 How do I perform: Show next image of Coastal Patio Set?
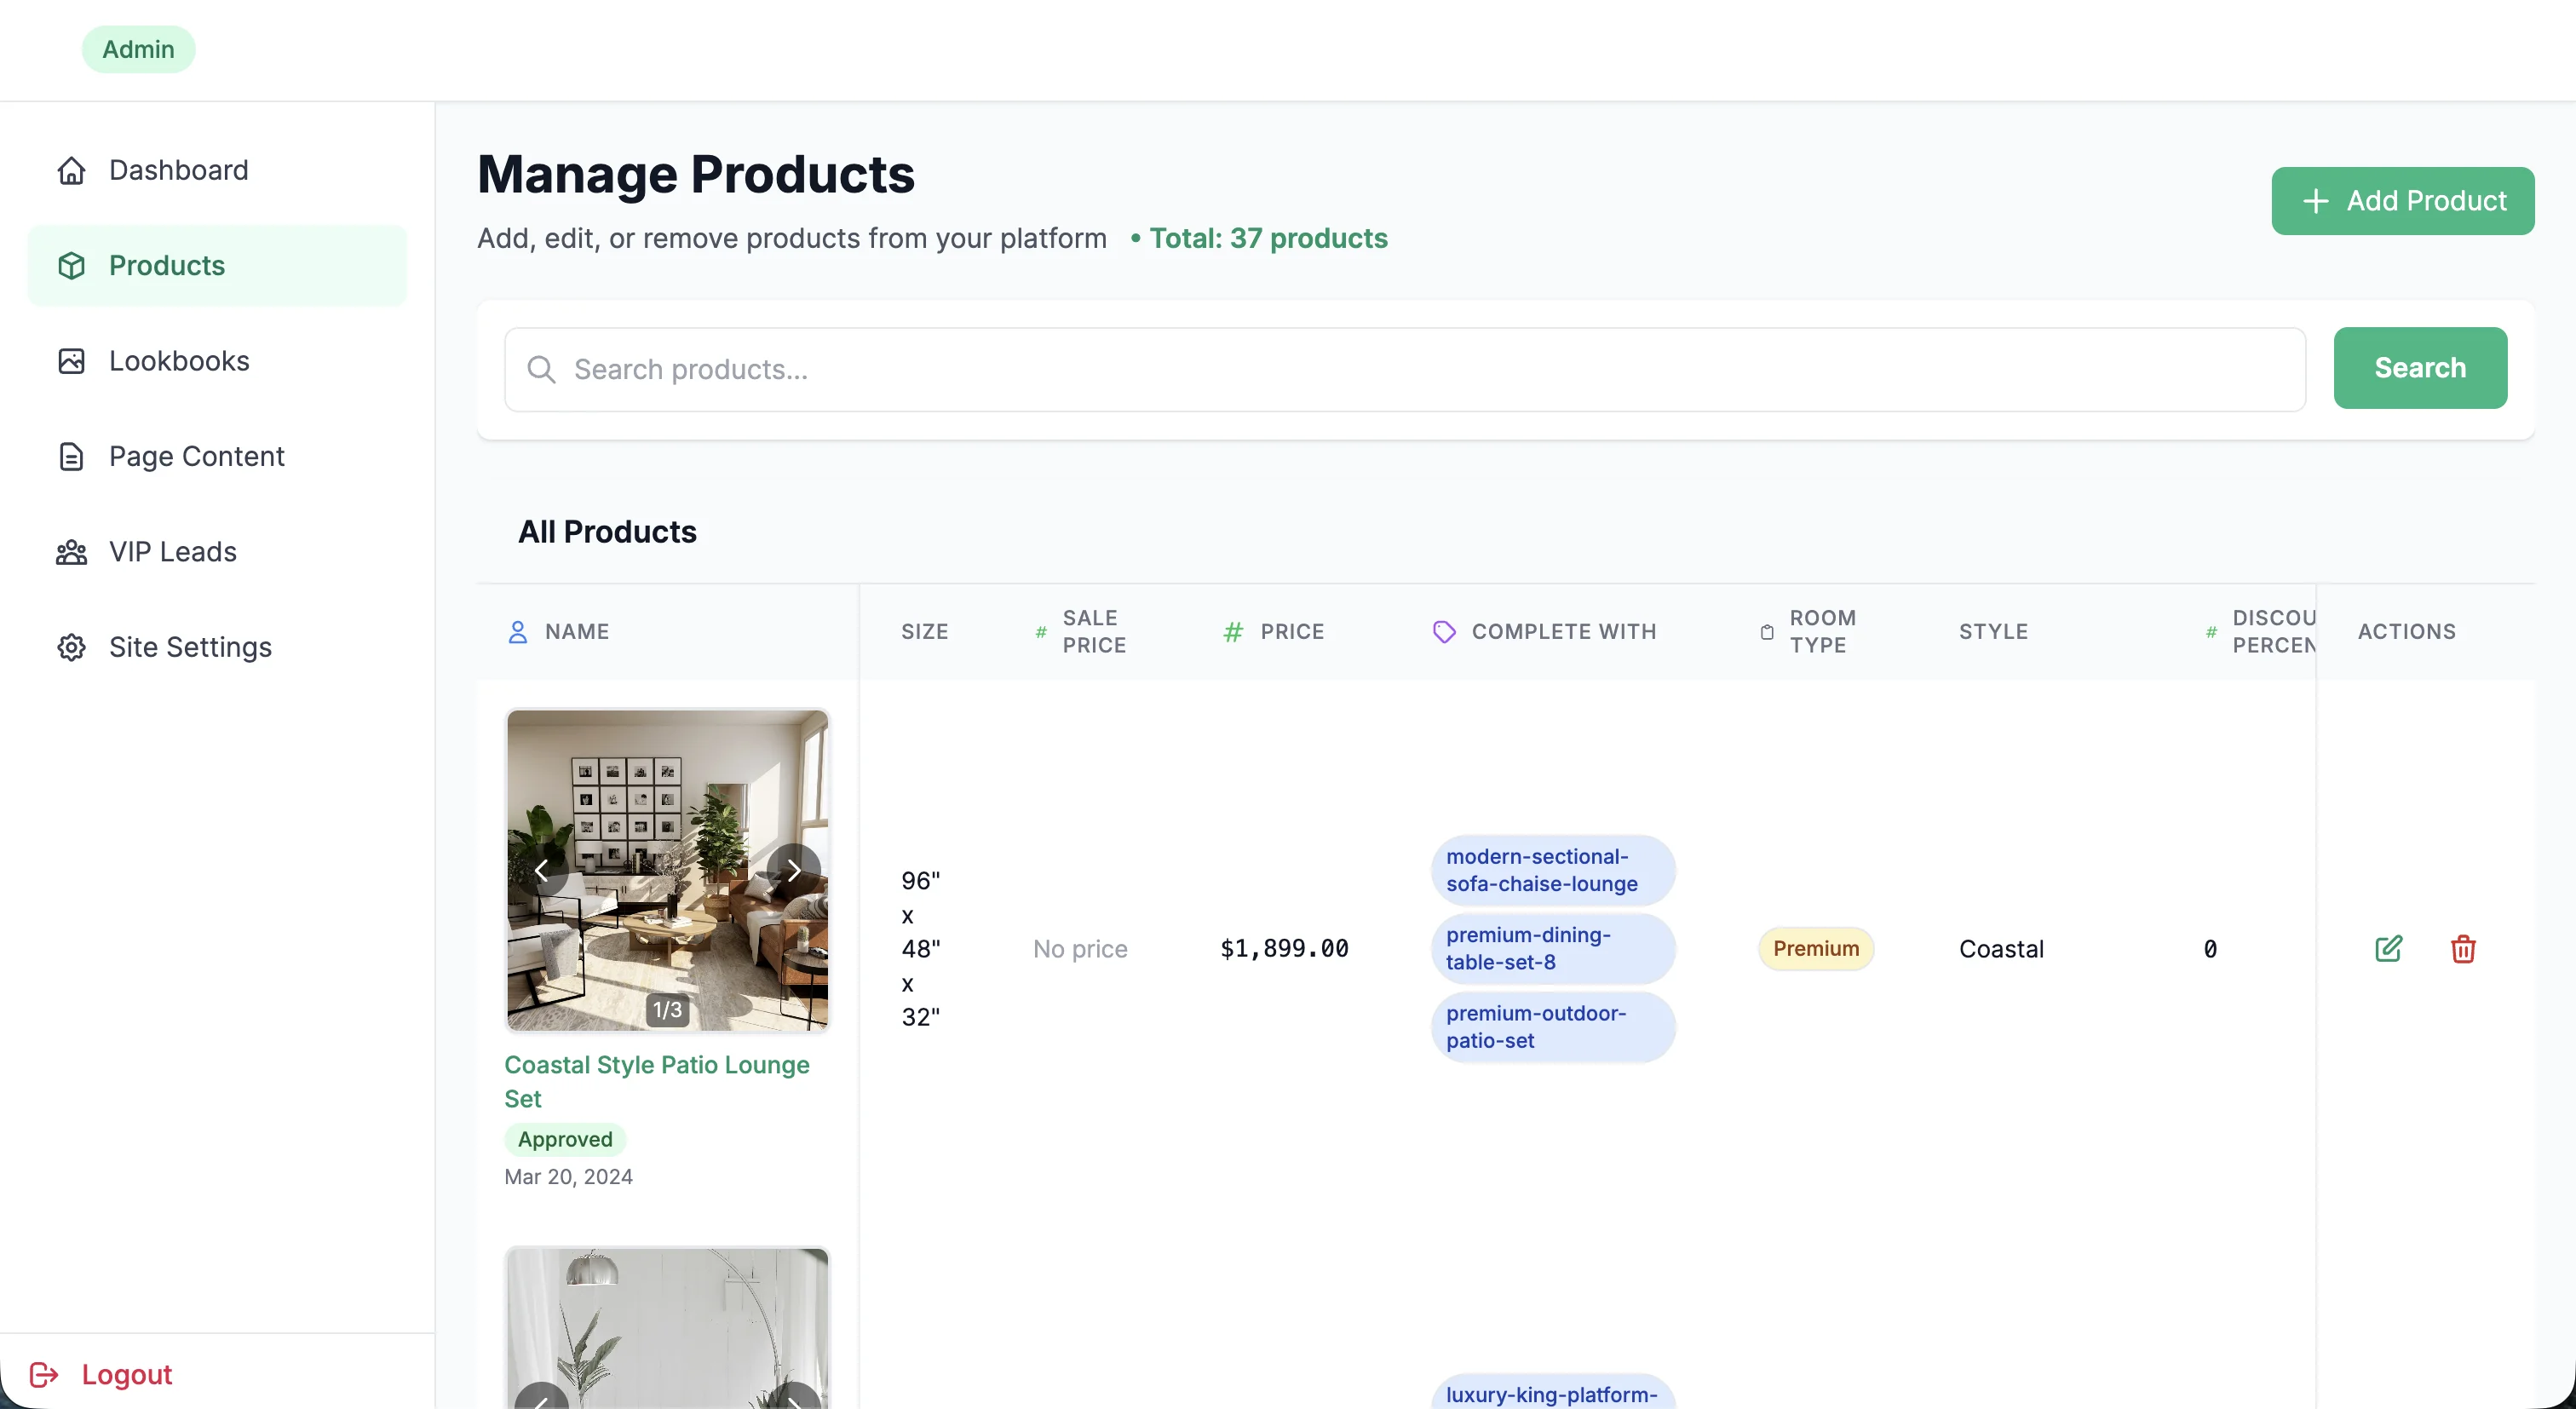793,870
